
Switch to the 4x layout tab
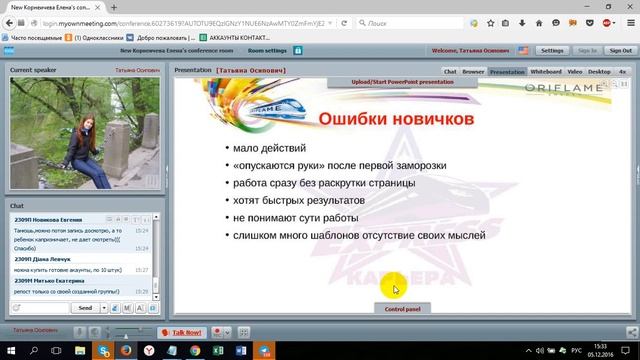point(622,71)
